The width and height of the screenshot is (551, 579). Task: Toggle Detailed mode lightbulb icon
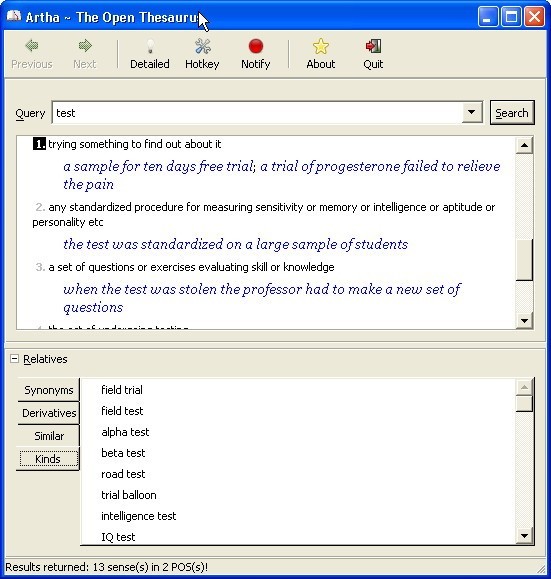(x=150, y=46)
